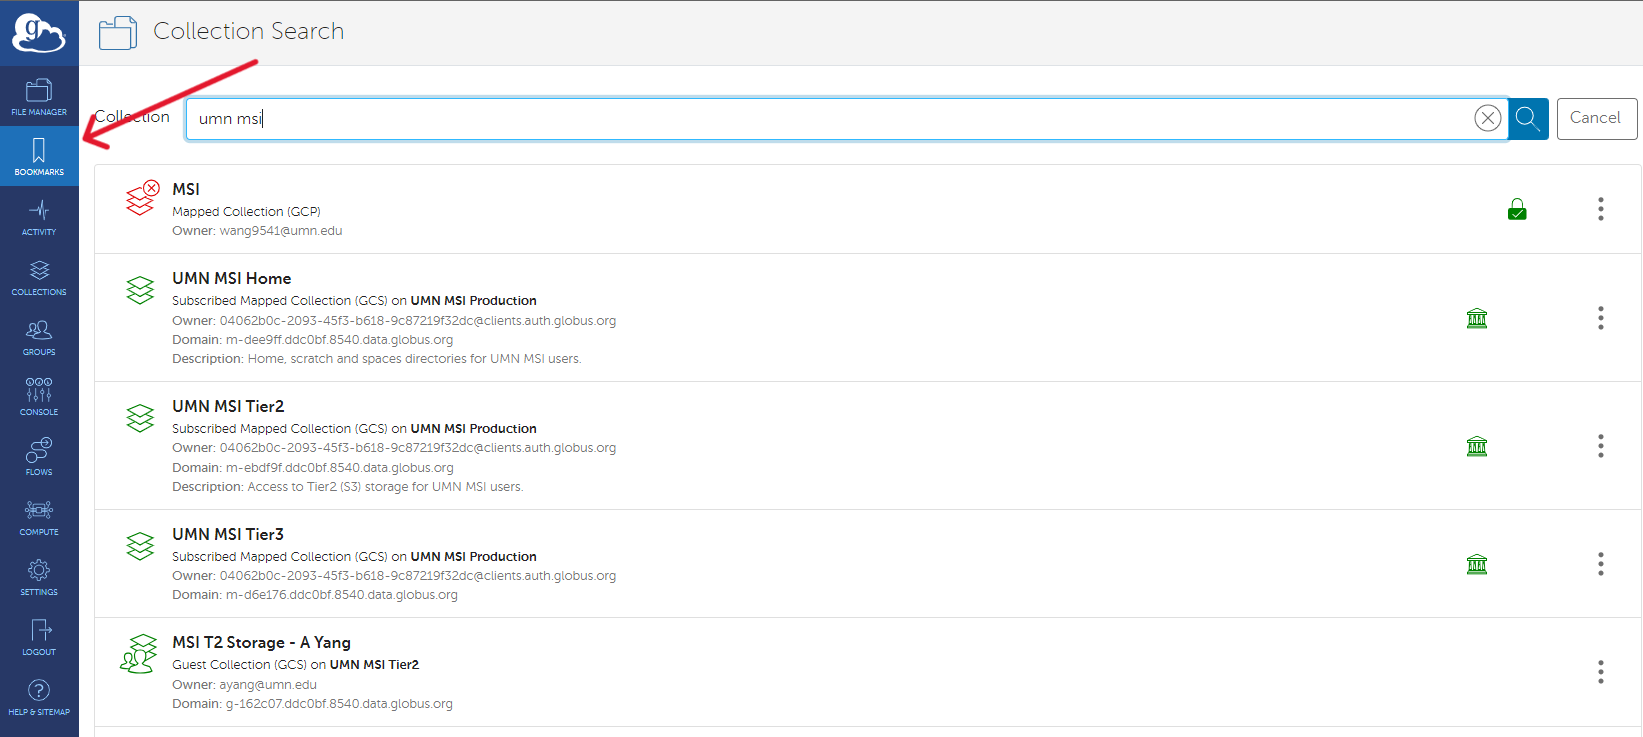Clear the collection search text
The image size is (1643, 737).
tap(1488, 118)
